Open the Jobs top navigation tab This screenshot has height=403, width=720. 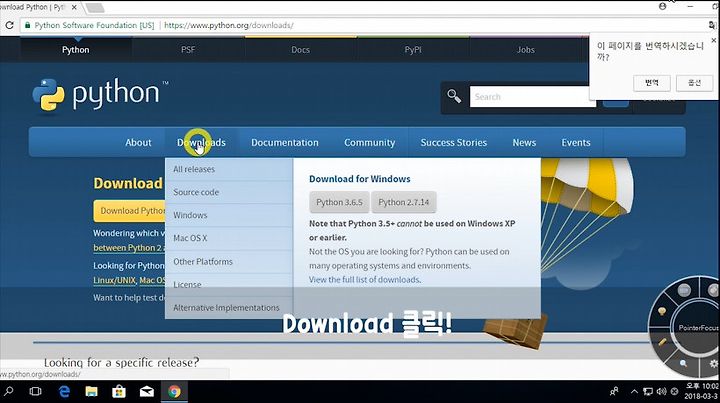pos(525,50)
